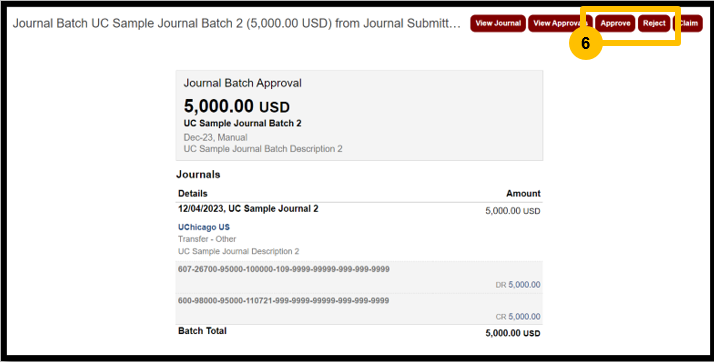This screenshot has height=362, width=714.
Task: Click the DR 5,000.00 amount link
Action: pos(524,285)
